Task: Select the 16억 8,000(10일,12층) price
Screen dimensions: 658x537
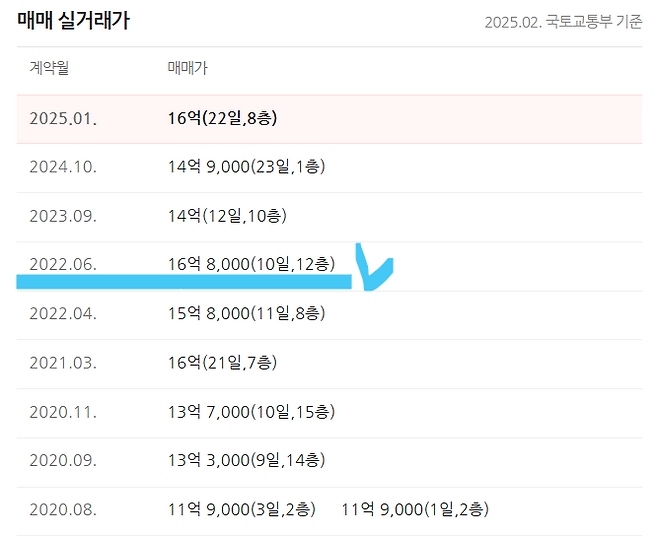Action: (x=251, y=264)
